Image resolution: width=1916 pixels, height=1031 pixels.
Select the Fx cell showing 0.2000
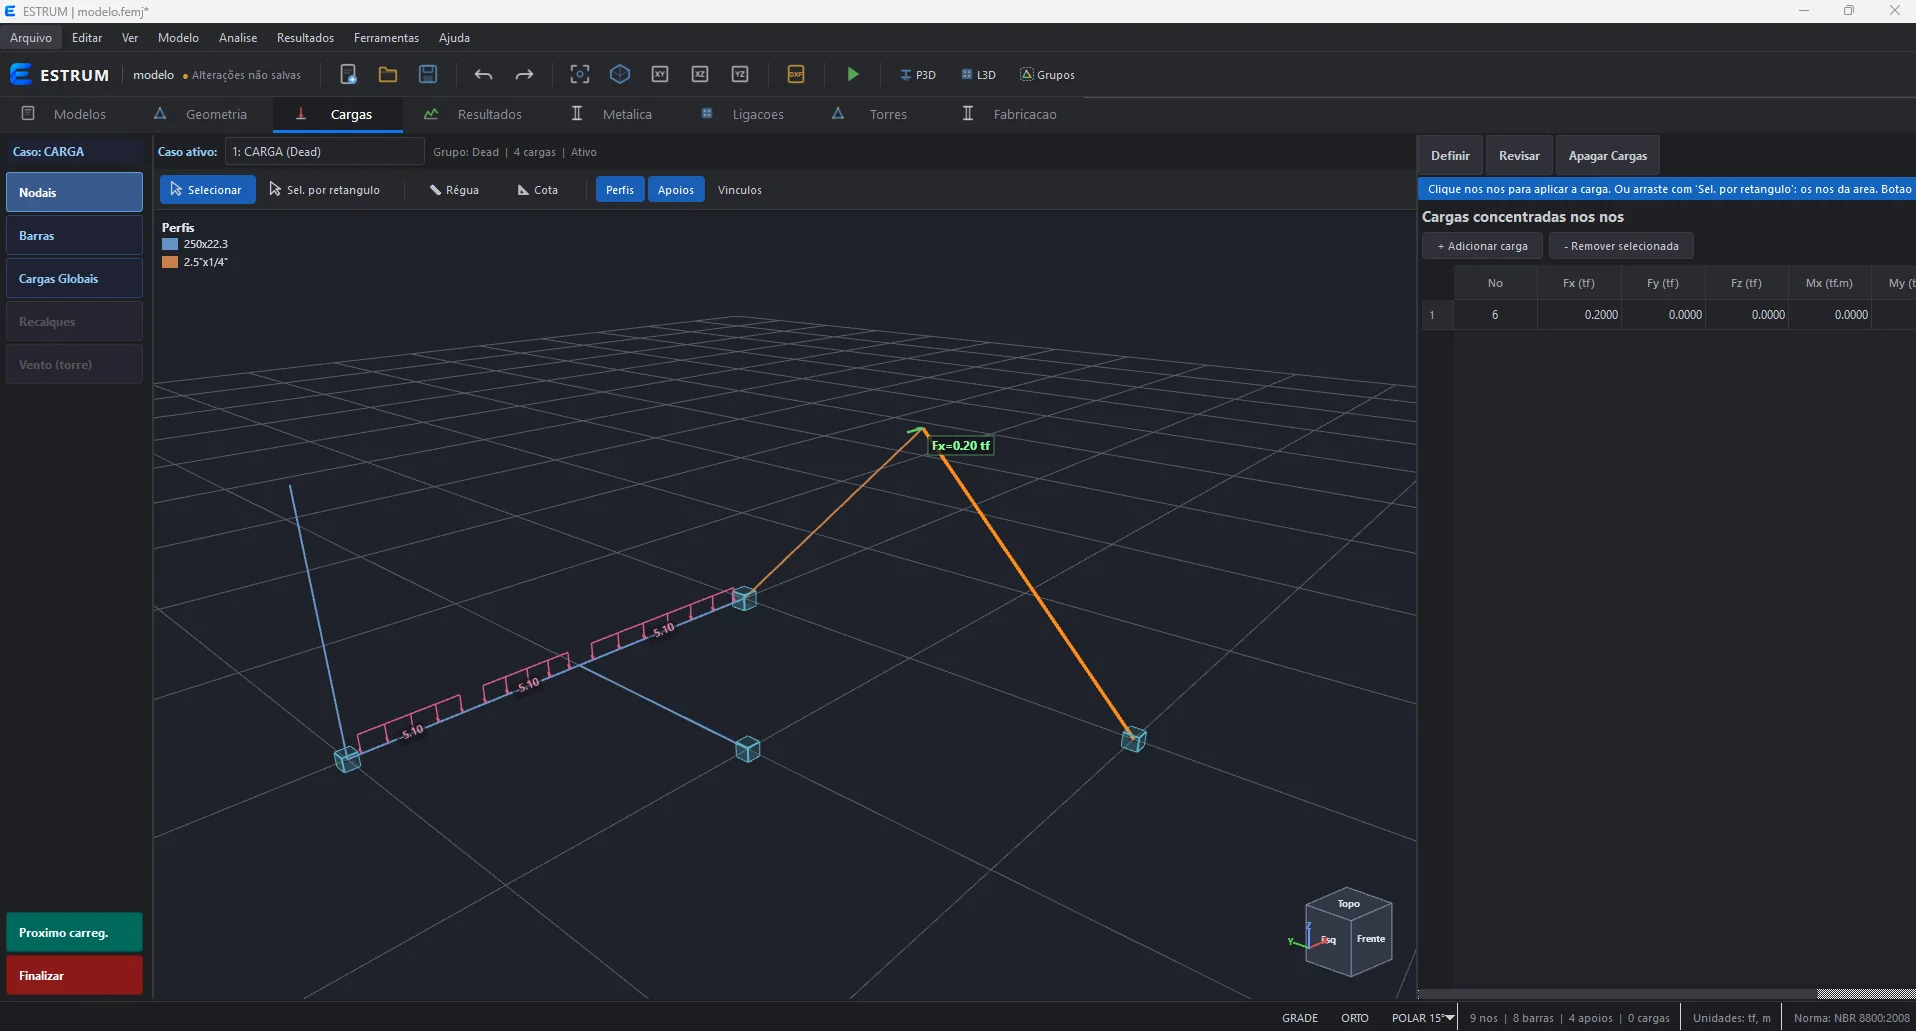click(x=1580, y=315)
